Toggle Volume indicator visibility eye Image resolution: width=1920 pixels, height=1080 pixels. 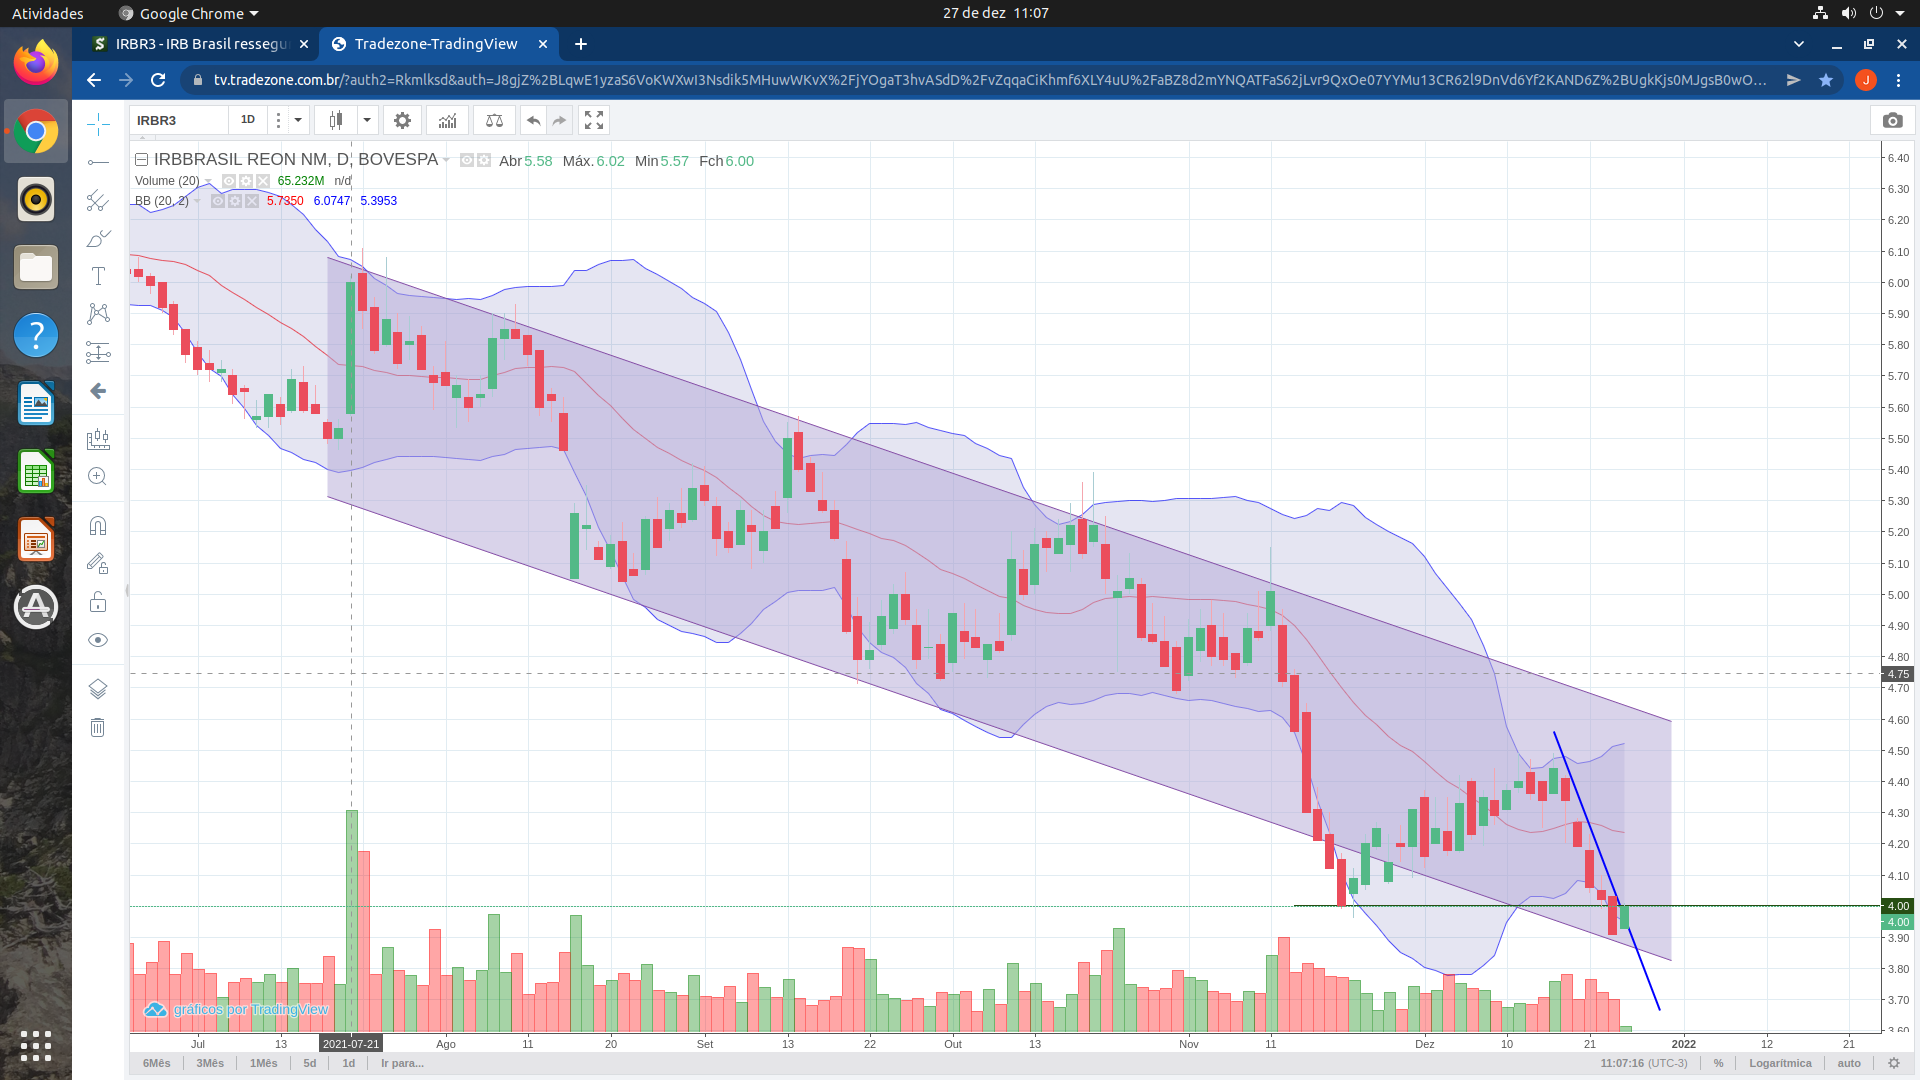[229, 181]
